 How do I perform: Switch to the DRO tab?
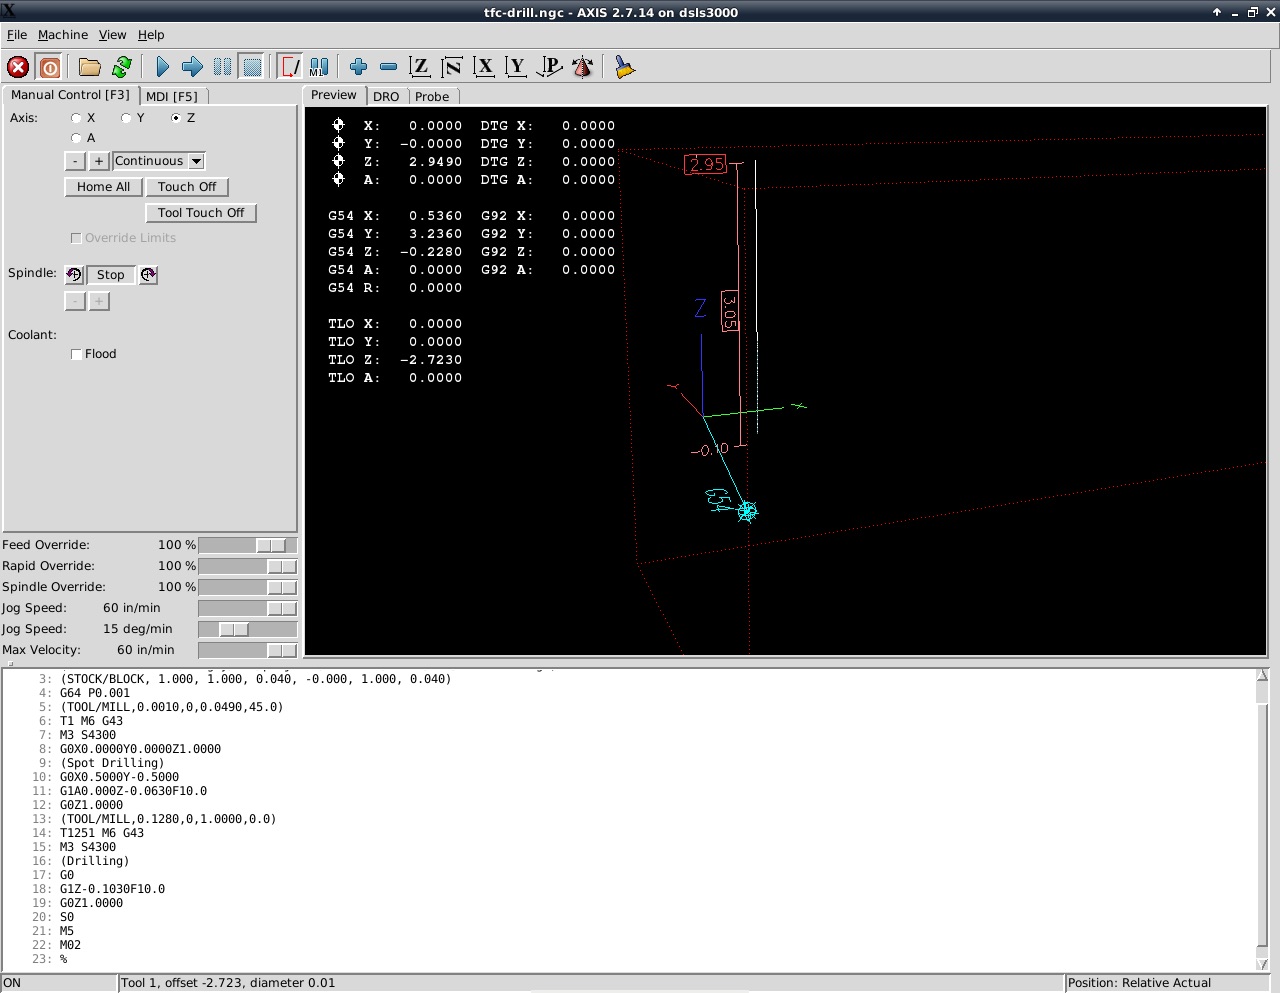coord(386,97)
